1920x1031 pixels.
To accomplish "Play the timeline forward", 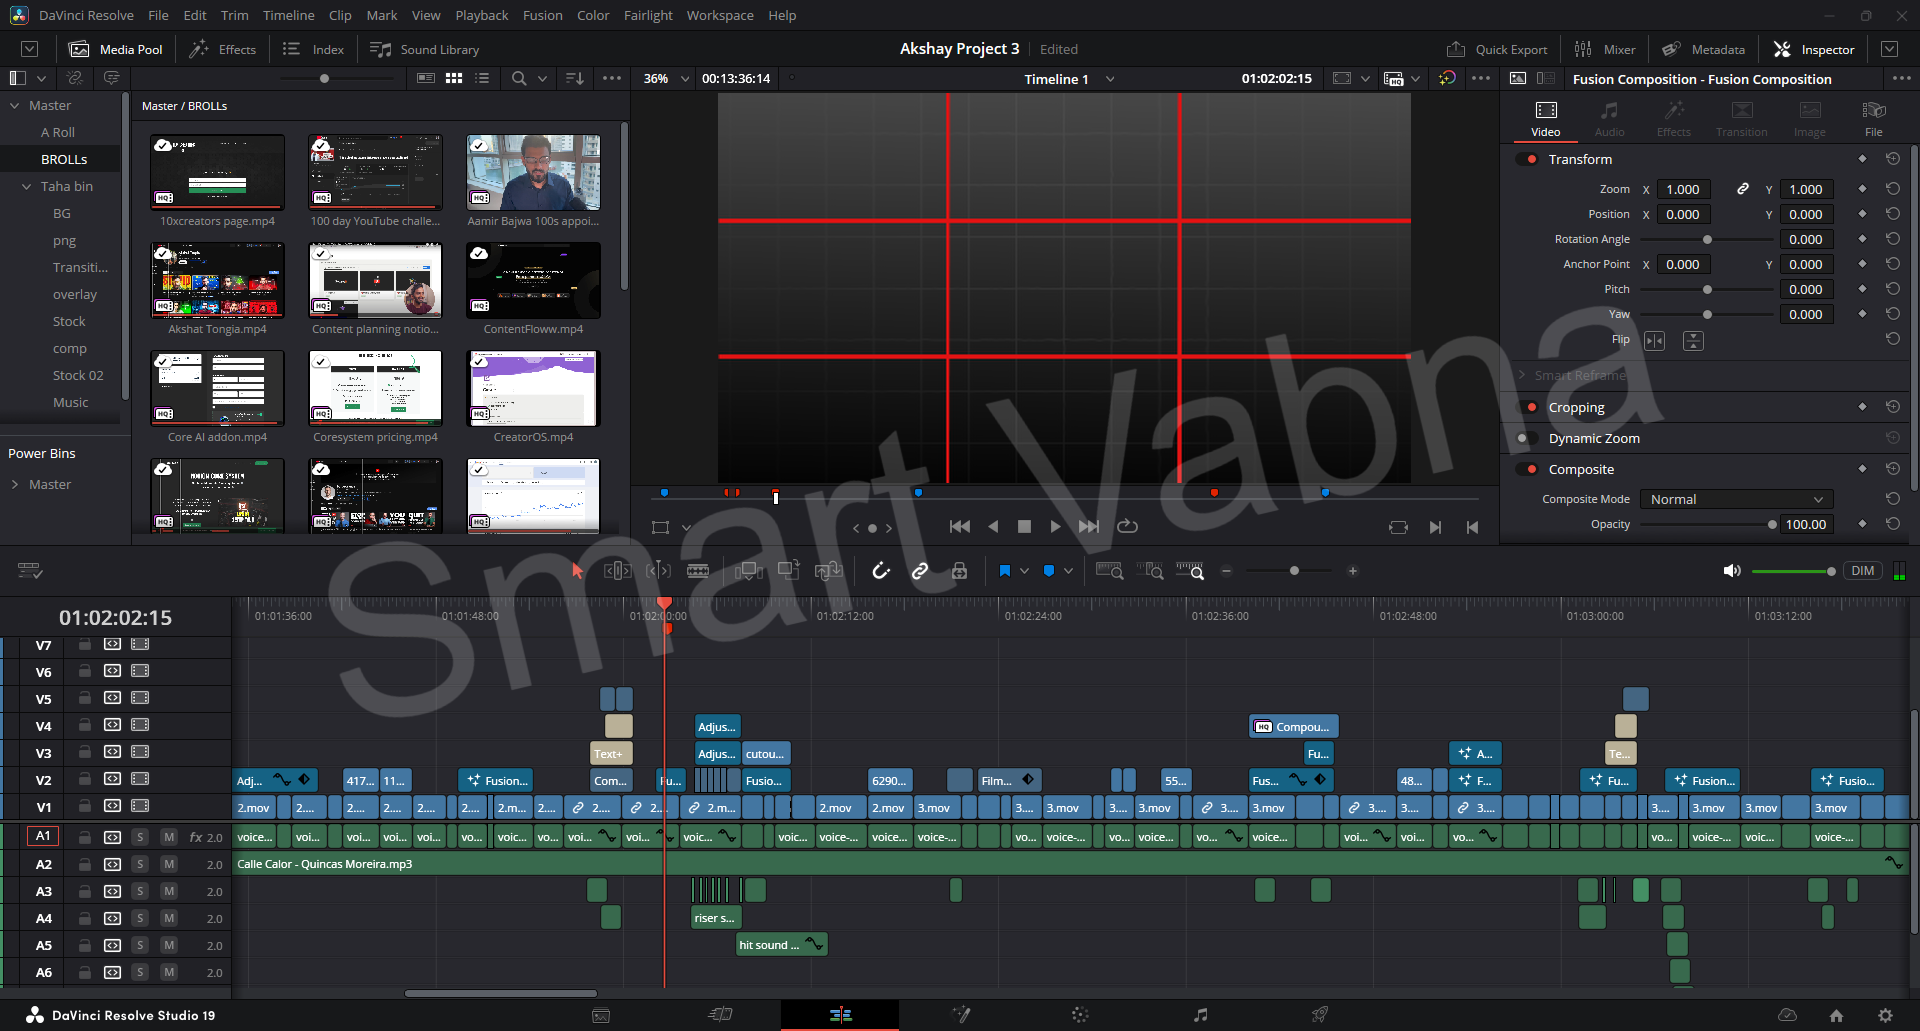I will 1055,526.
